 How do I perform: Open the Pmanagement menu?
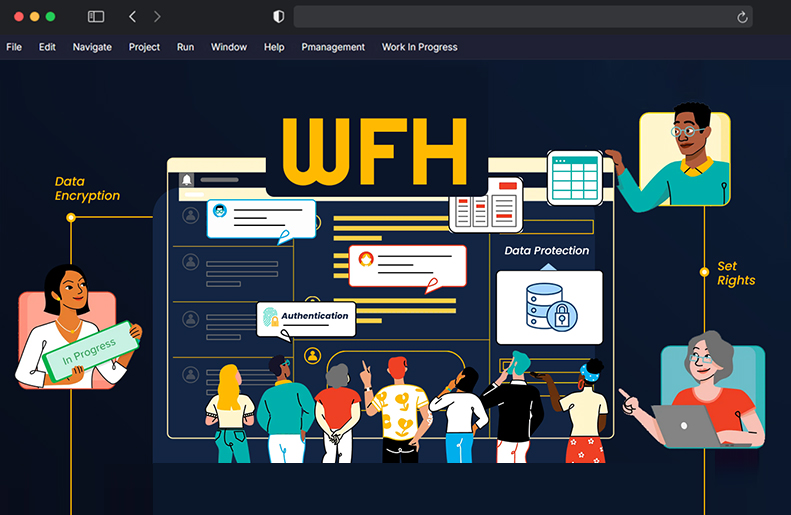333,47
